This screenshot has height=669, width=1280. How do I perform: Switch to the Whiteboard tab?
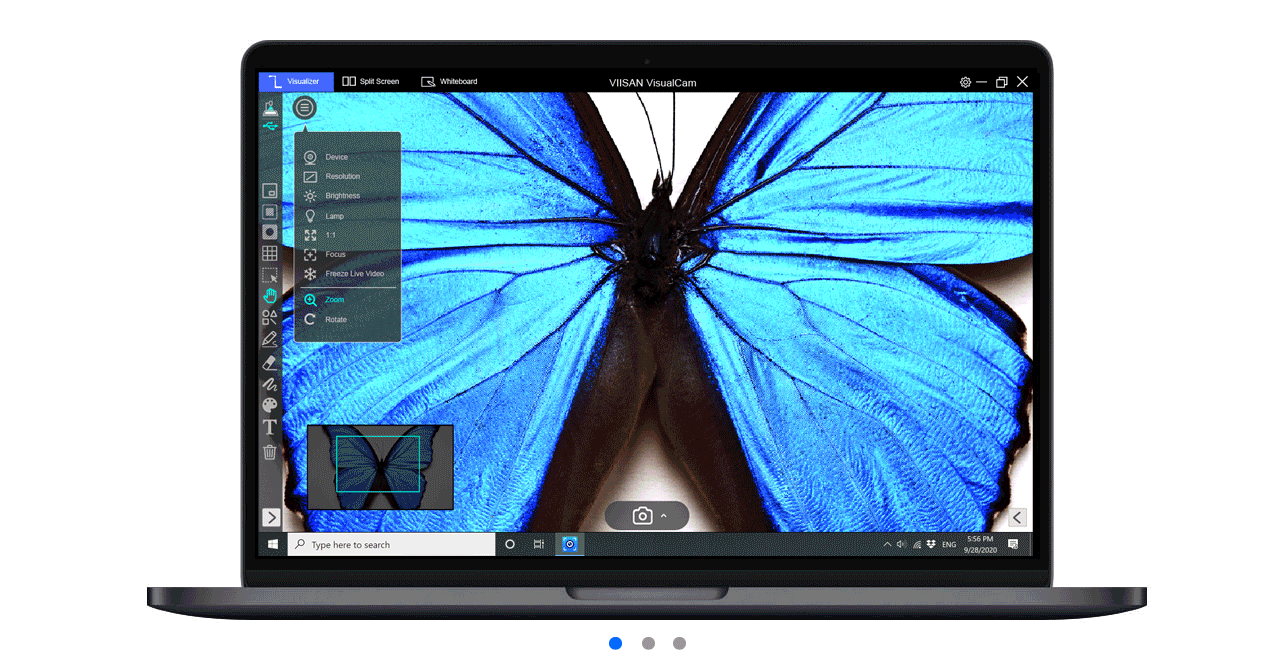click(x=449, y=82)
